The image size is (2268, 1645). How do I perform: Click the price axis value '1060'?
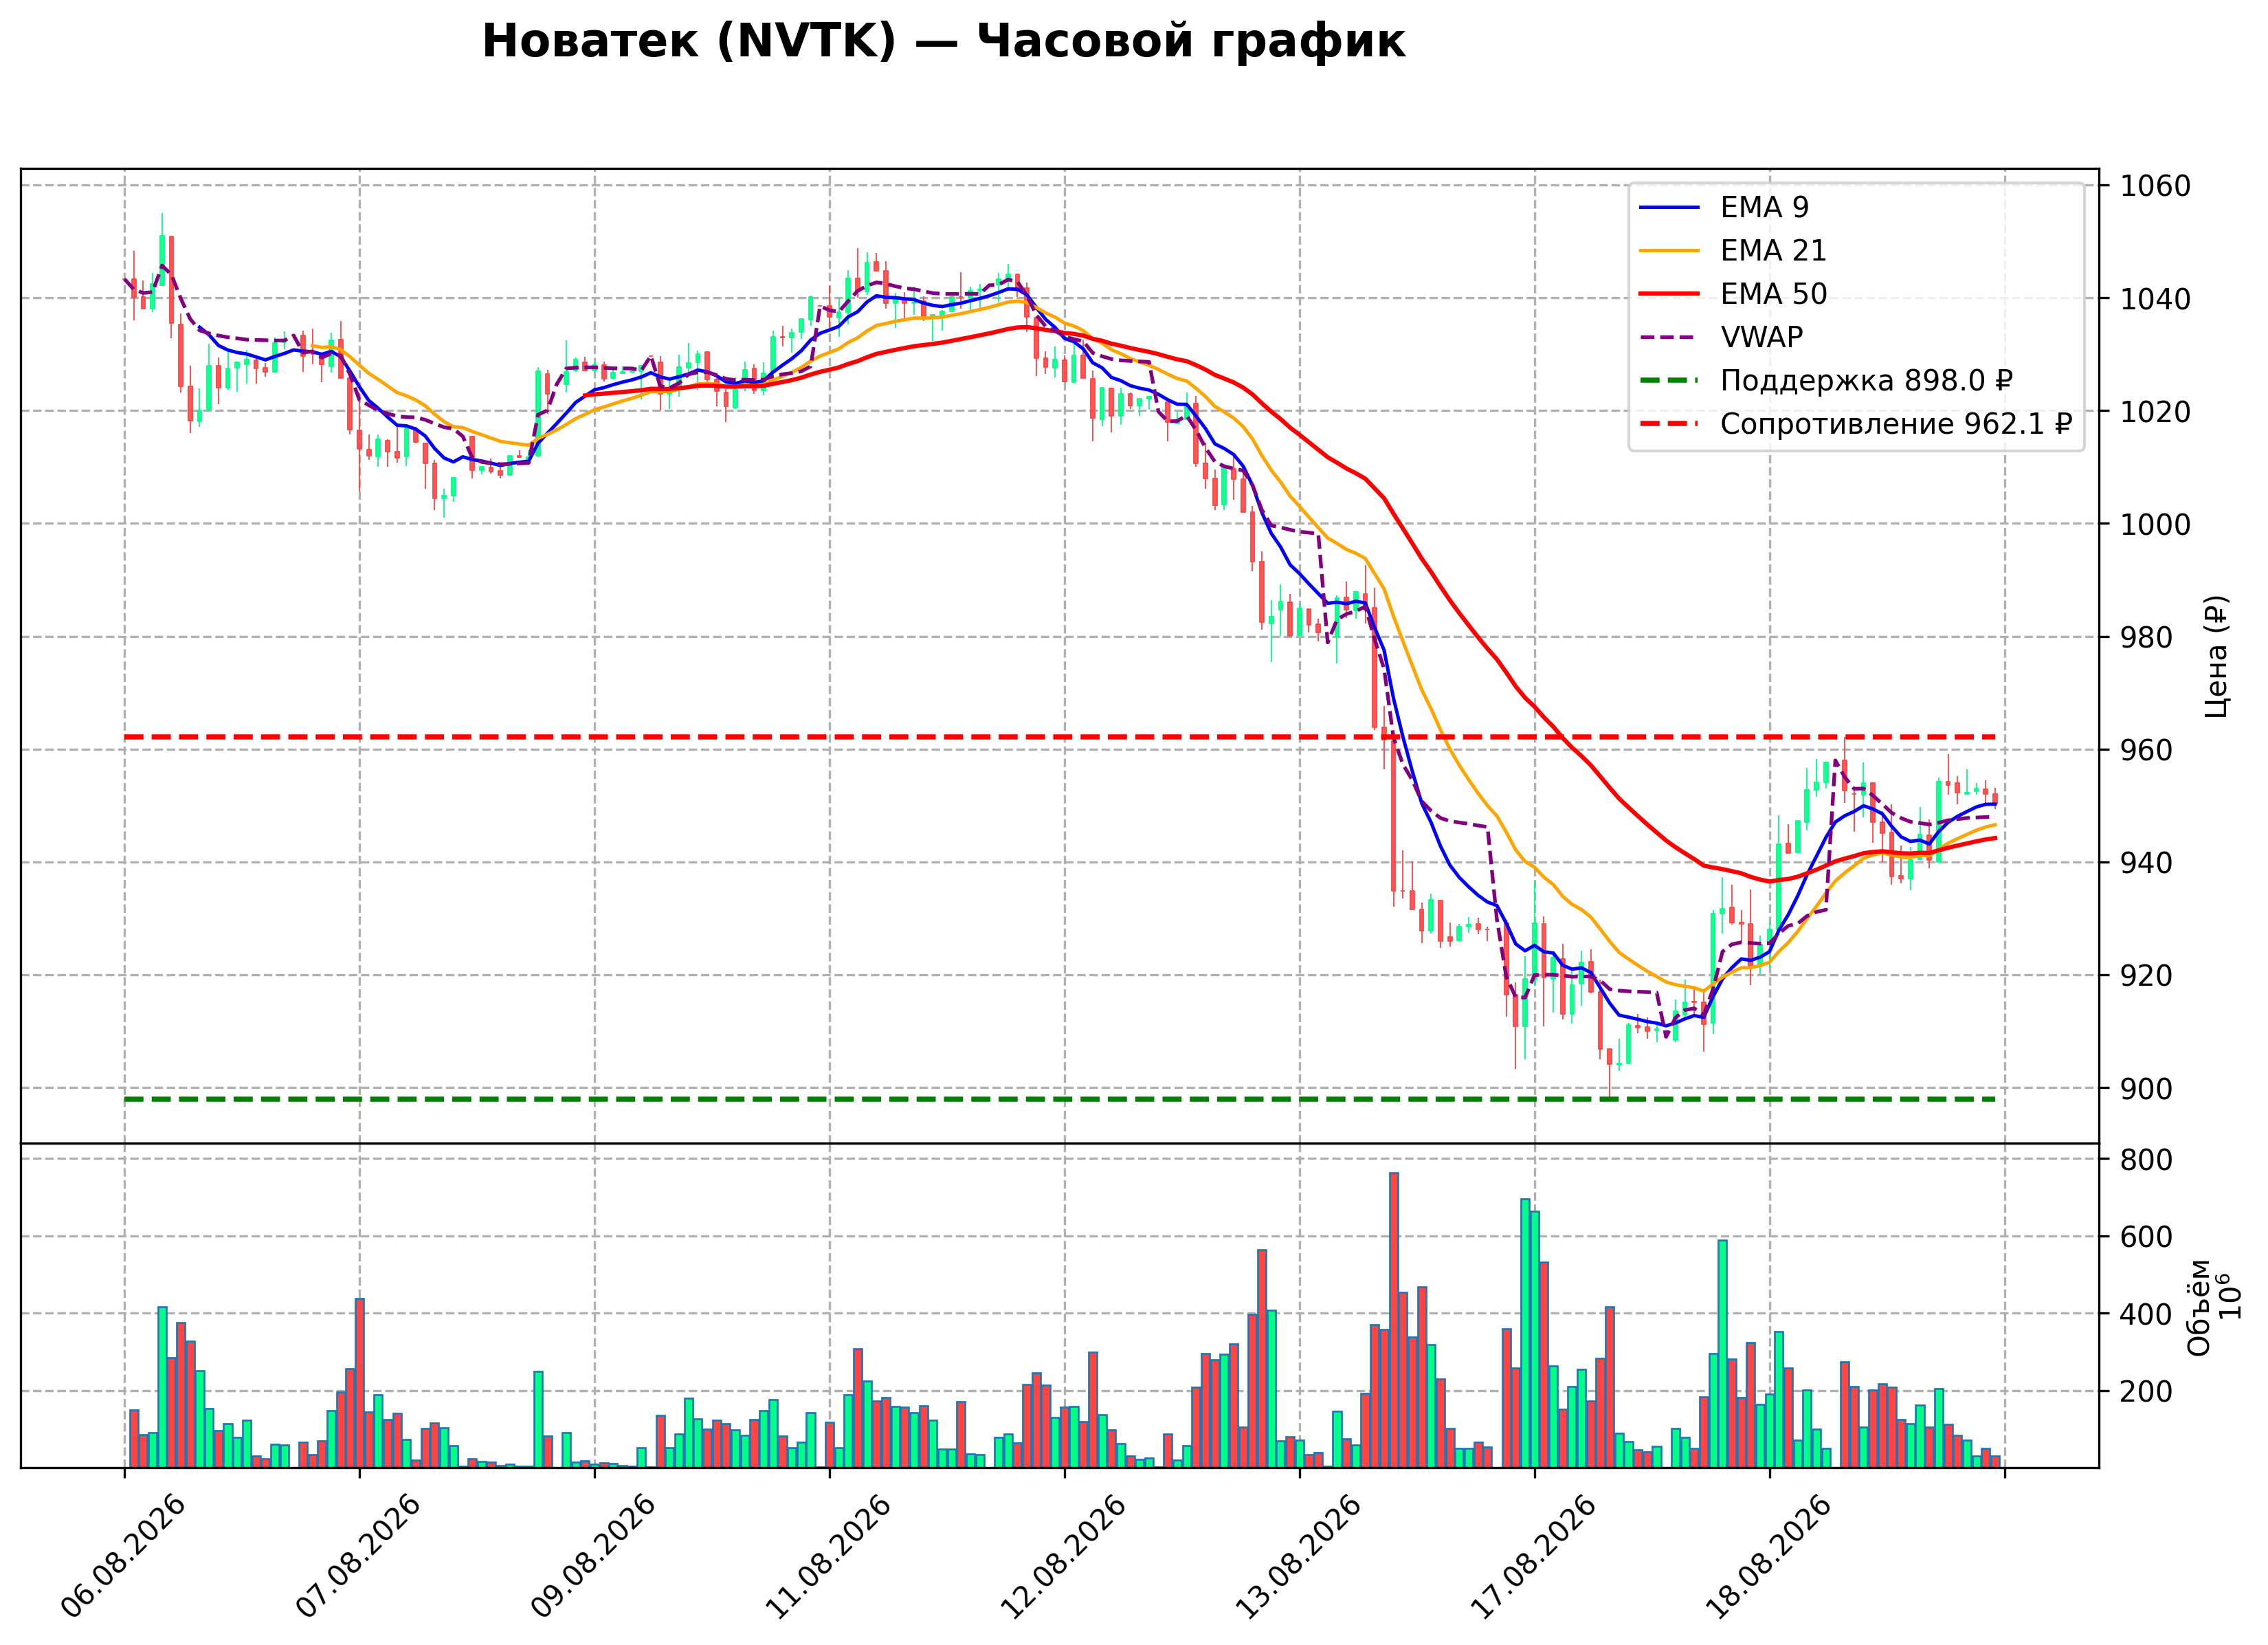(2156, 186)
